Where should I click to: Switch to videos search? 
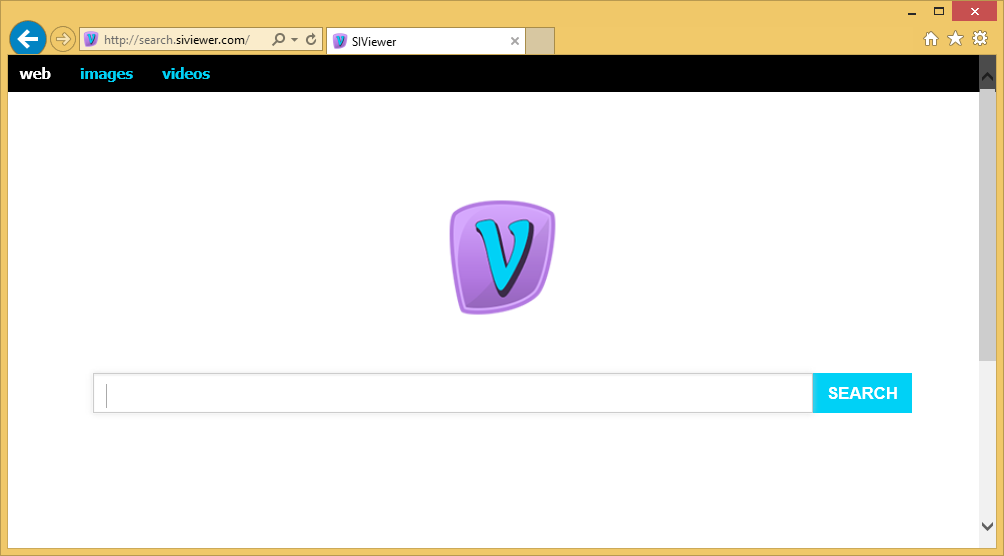pos(186,74)
